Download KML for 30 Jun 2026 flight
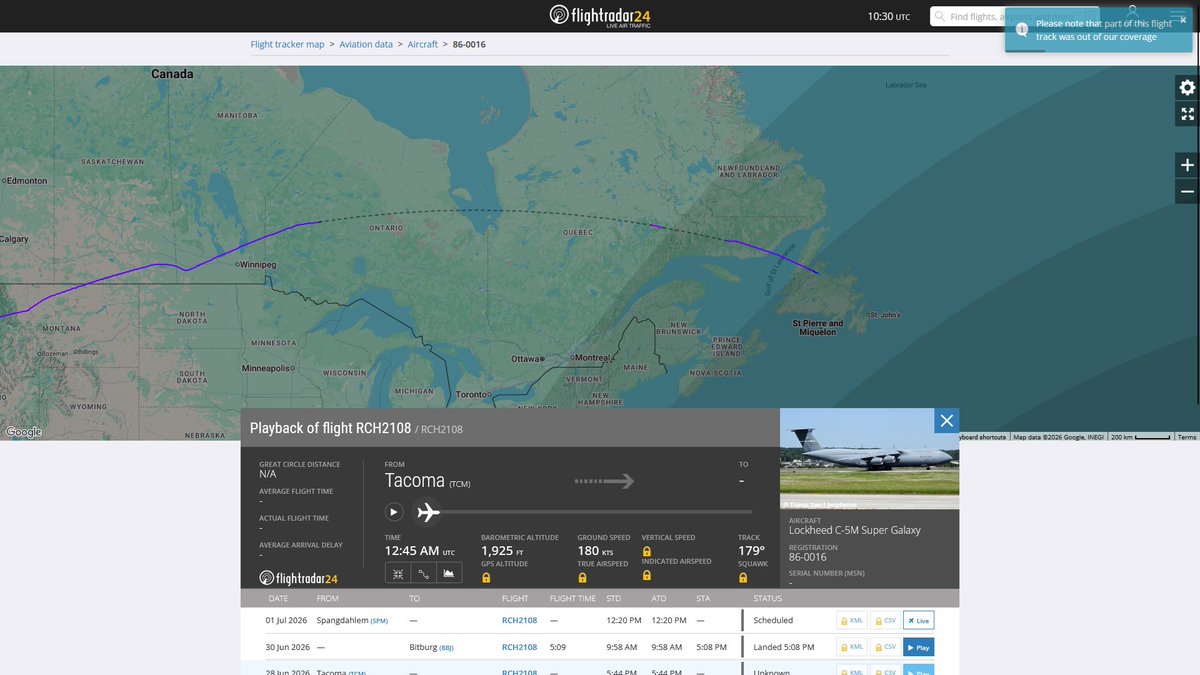 851,647
